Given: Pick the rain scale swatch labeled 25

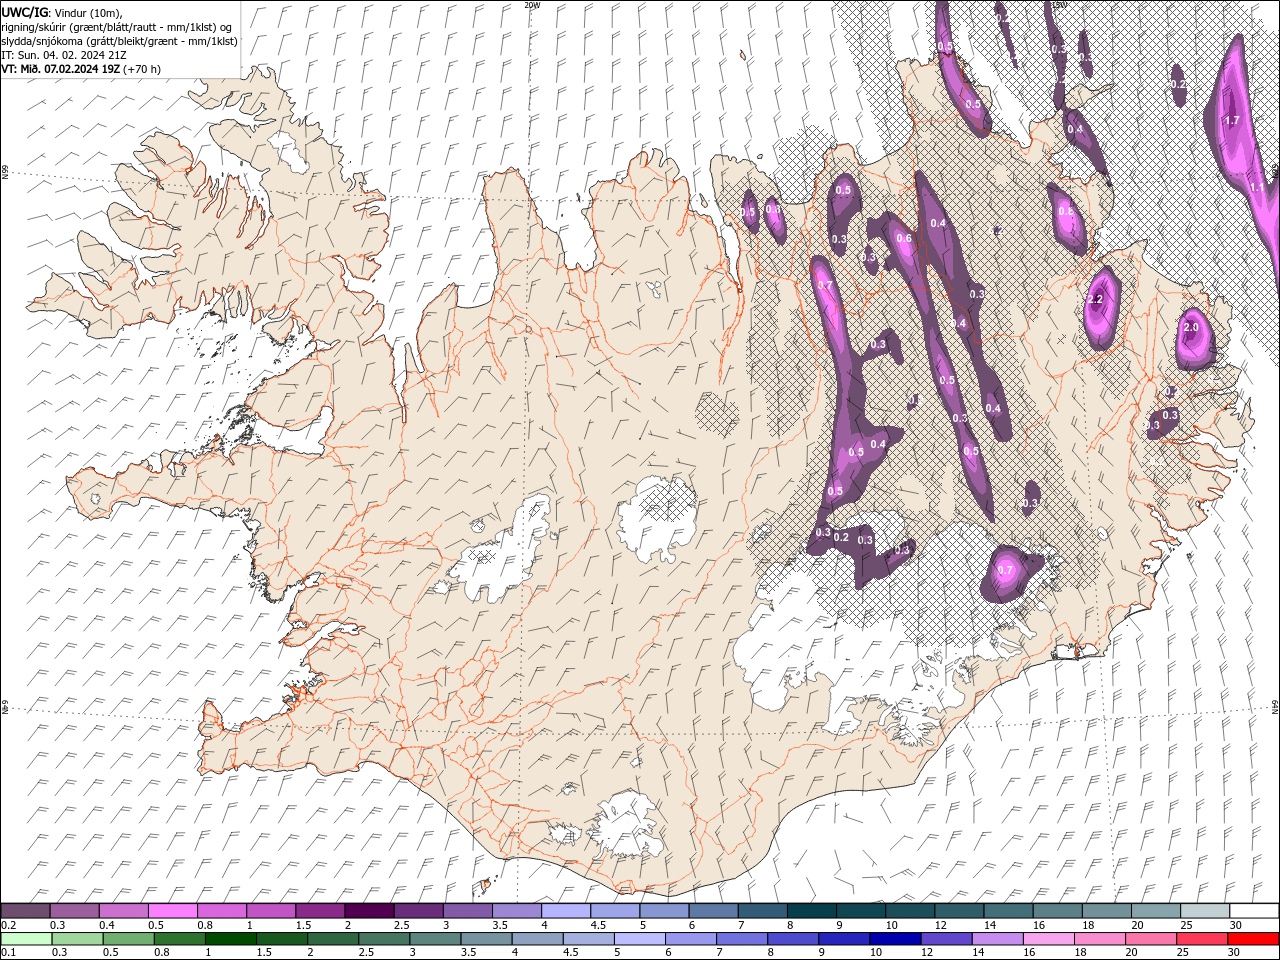Looking at the screenshot, I should click(x=1201, y=939).
